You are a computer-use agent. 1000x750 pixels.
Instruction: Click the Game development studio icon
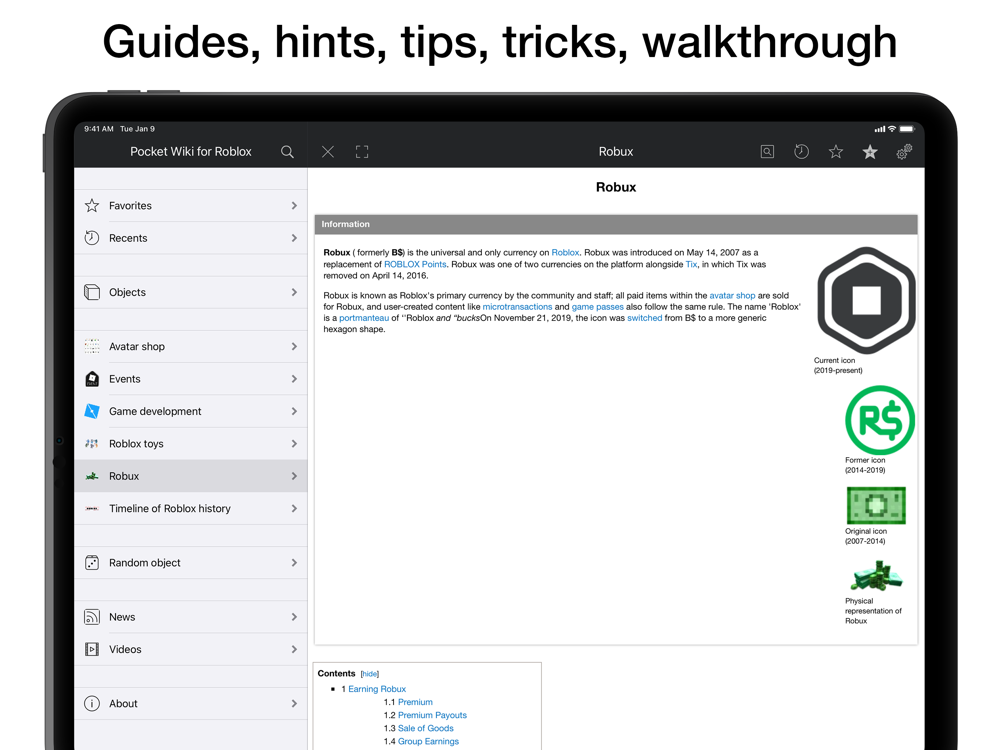pyautogui.click(x=92, y=411)
